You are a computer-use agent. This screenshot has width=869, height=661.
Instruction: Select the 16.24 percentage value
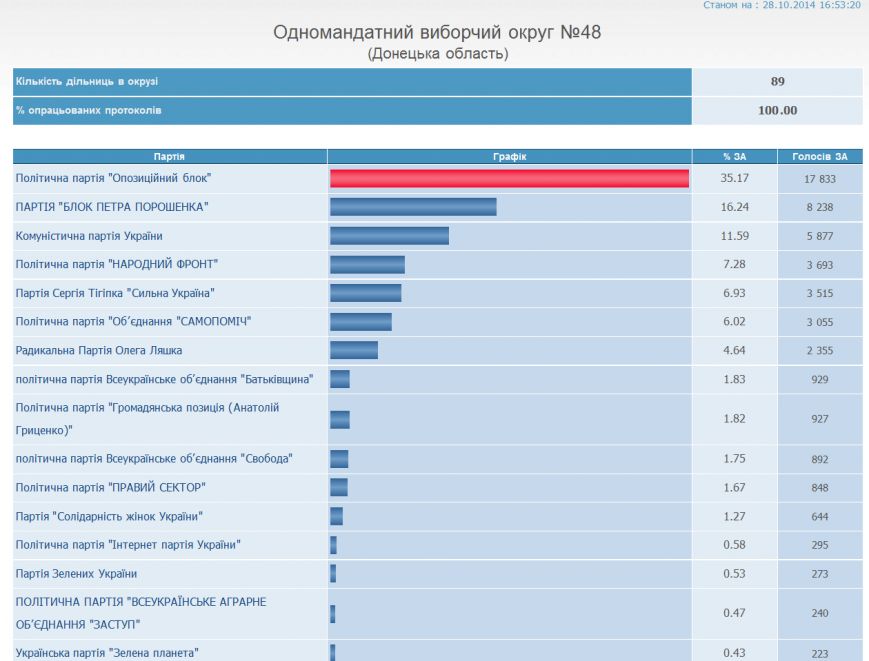click(x=734, y=207)
